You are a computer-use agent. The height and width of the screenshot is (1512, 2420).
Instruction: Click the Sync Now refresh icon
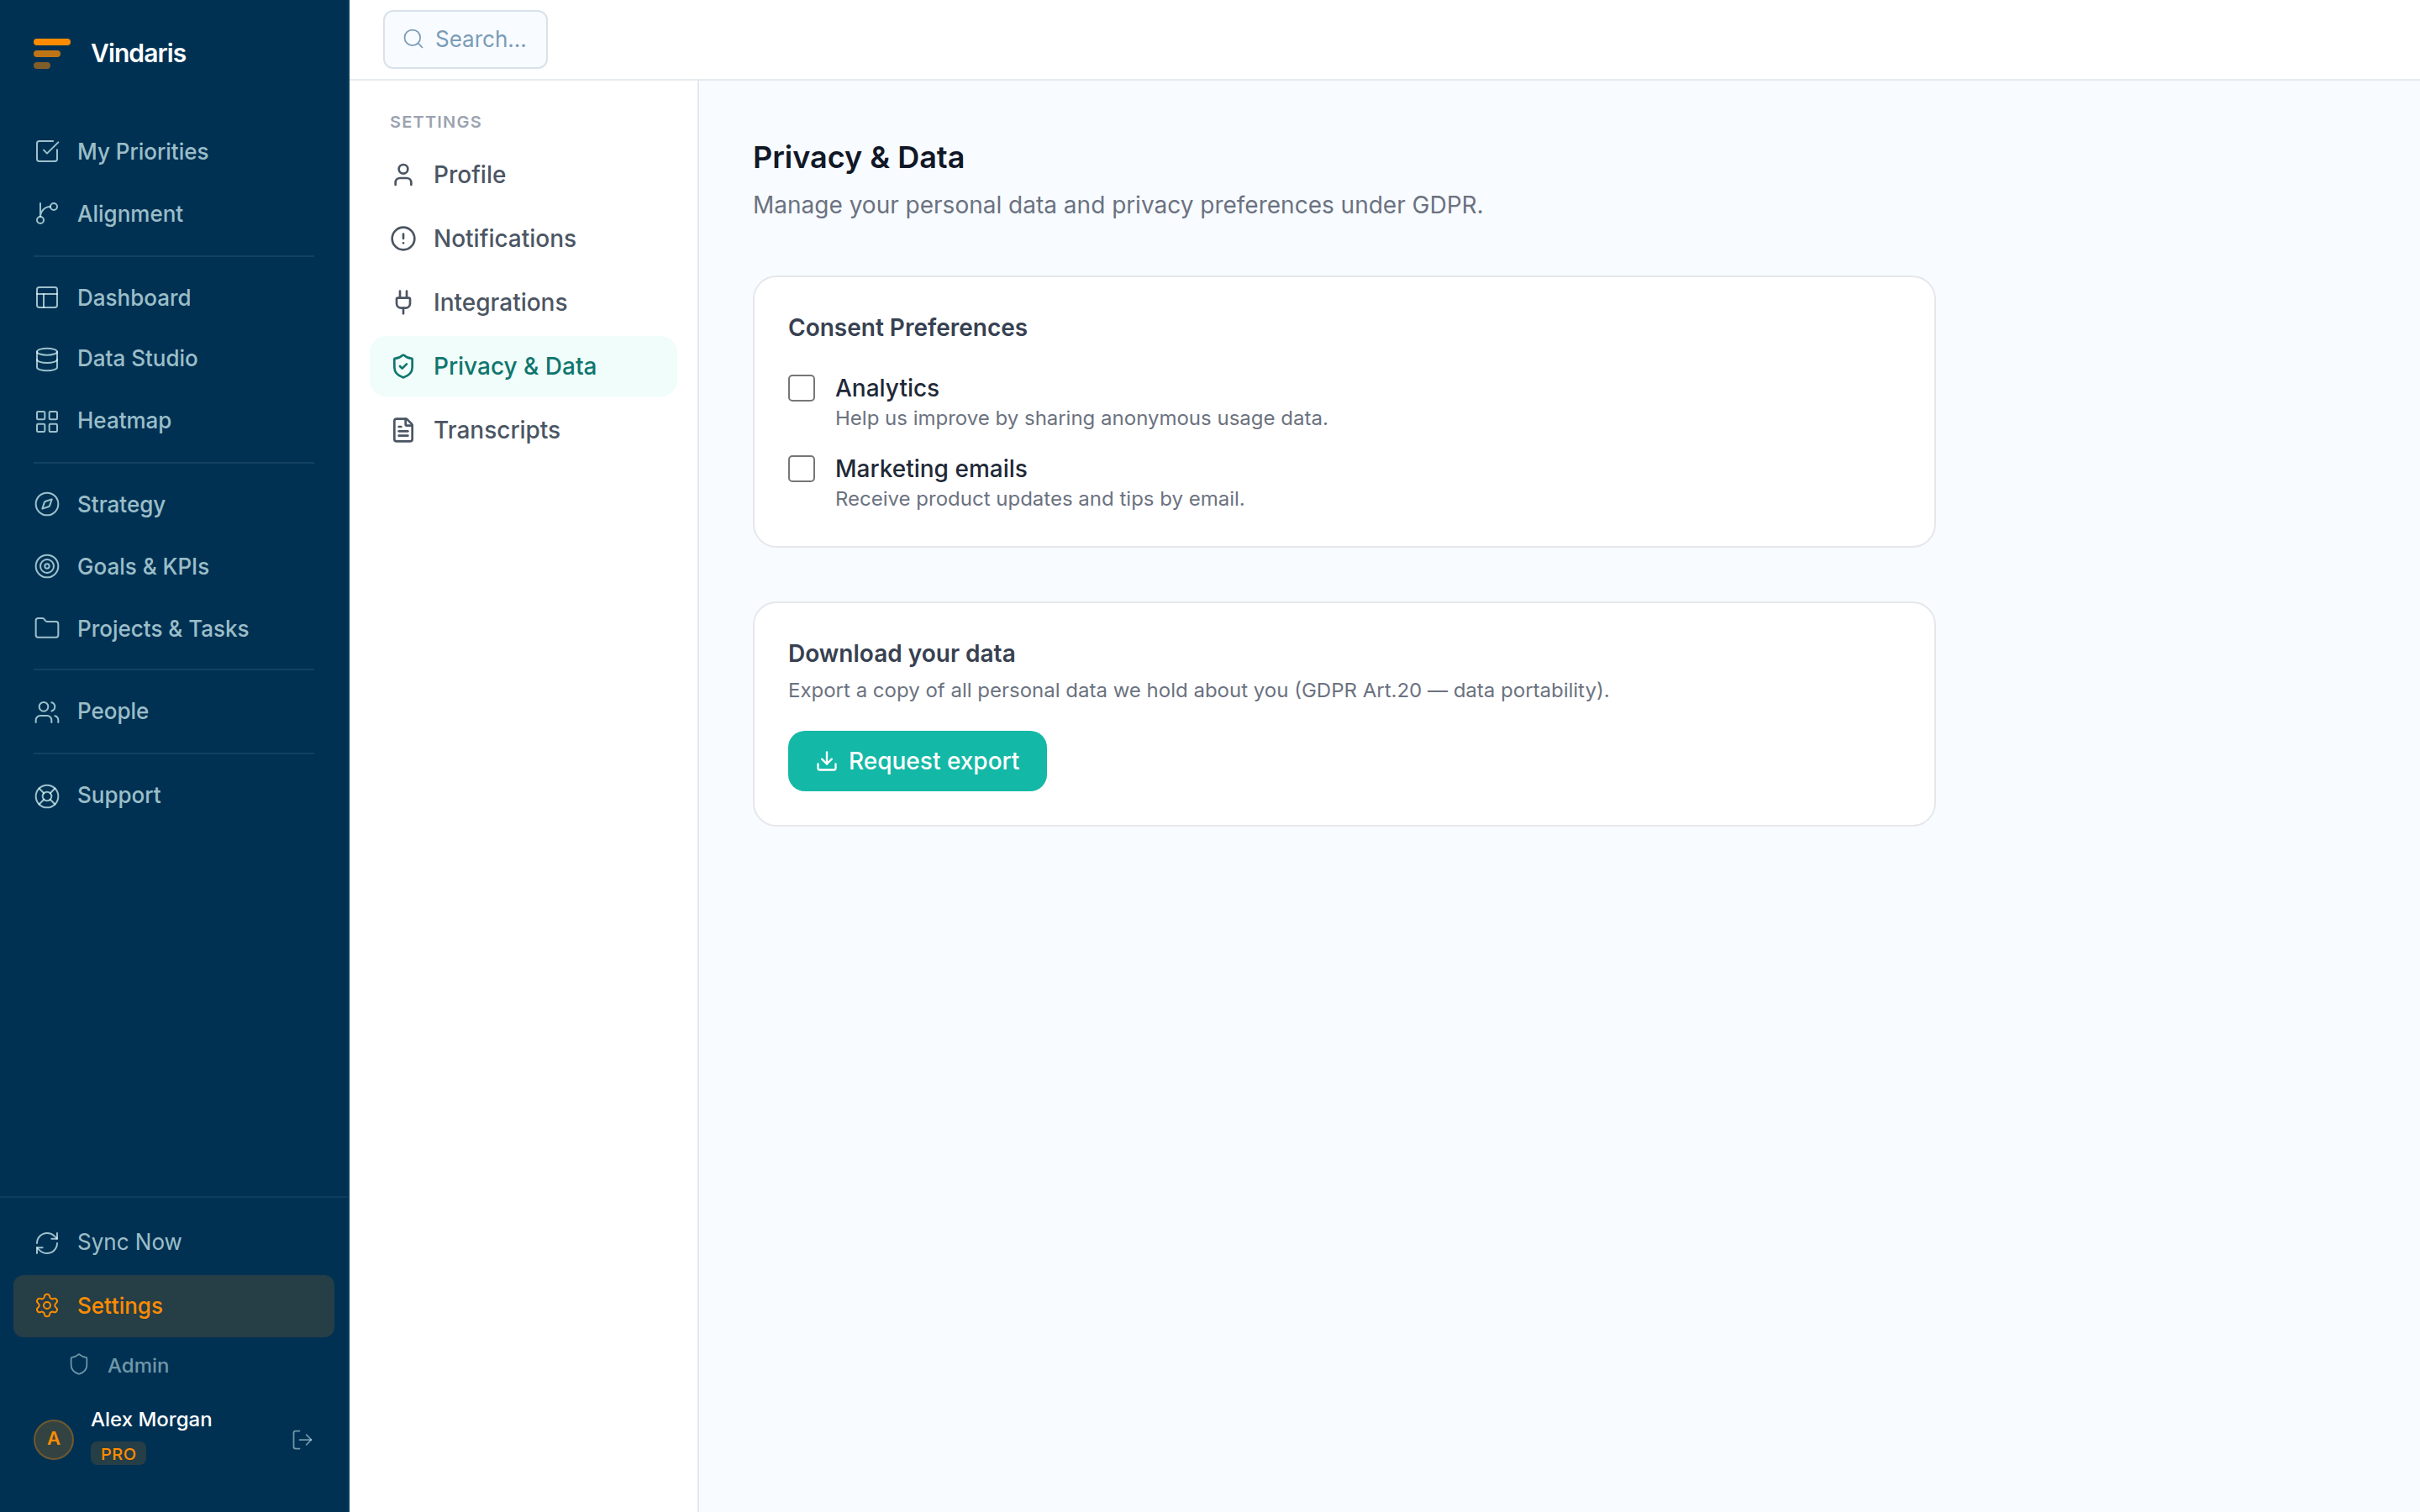pyautogui.click(x=47, y=1242)
